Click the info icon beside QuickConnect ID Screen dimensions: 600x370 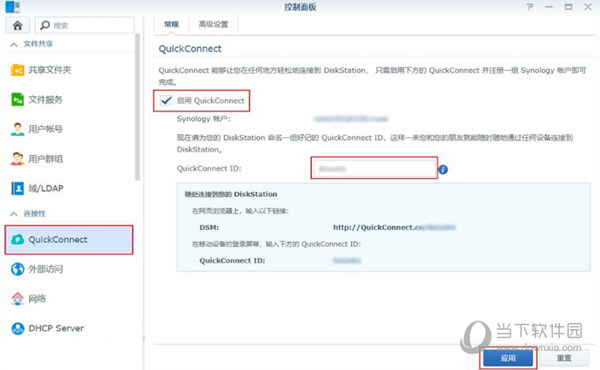coord(443,169)
